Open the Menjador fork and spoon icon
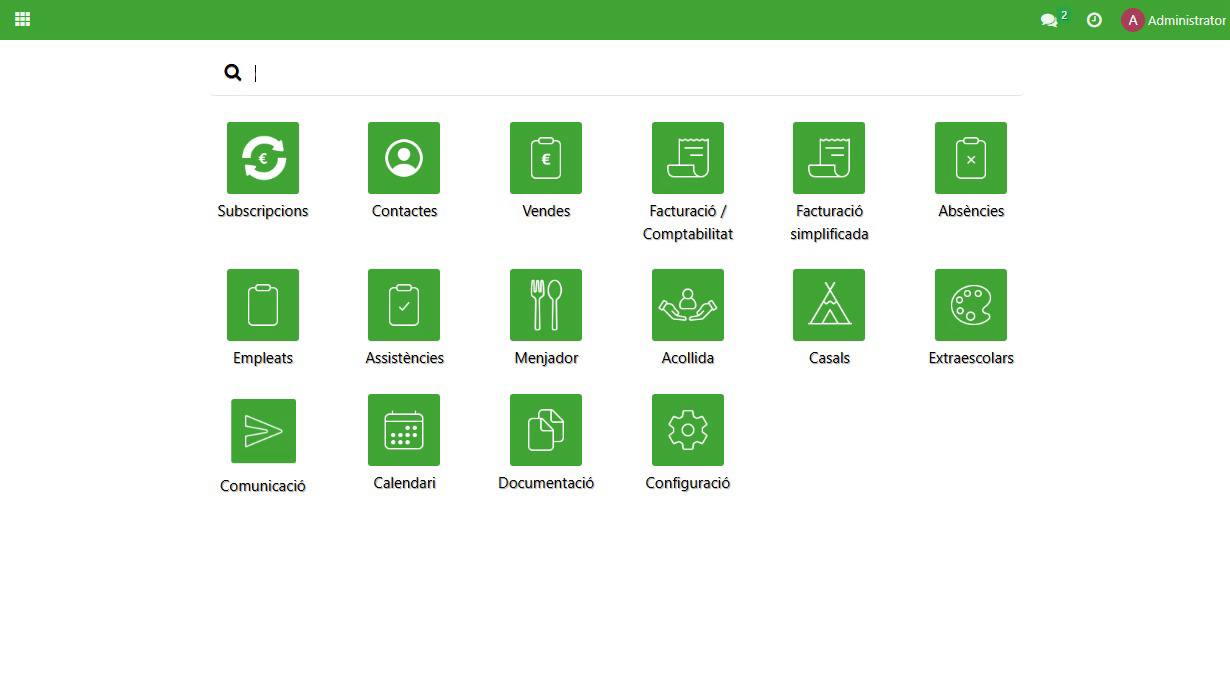This screenshot has width=1230, height=681. point(546,305)
